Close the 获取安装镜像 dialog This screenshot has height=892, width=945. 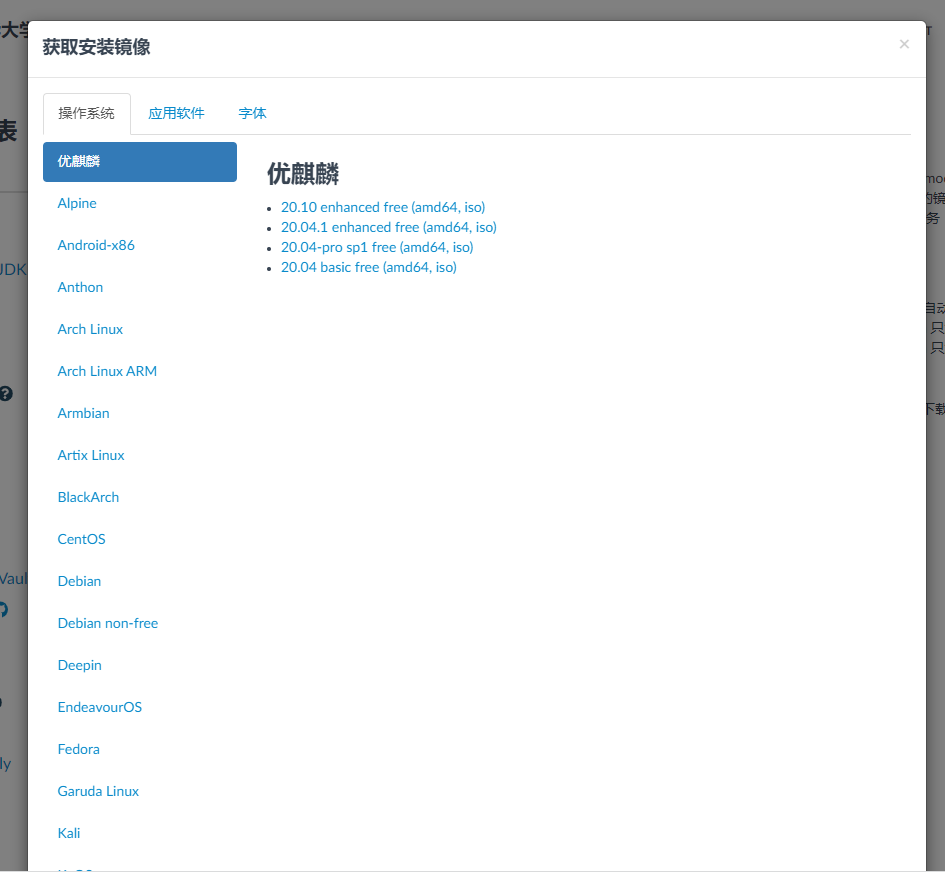(x=903, y=44)
